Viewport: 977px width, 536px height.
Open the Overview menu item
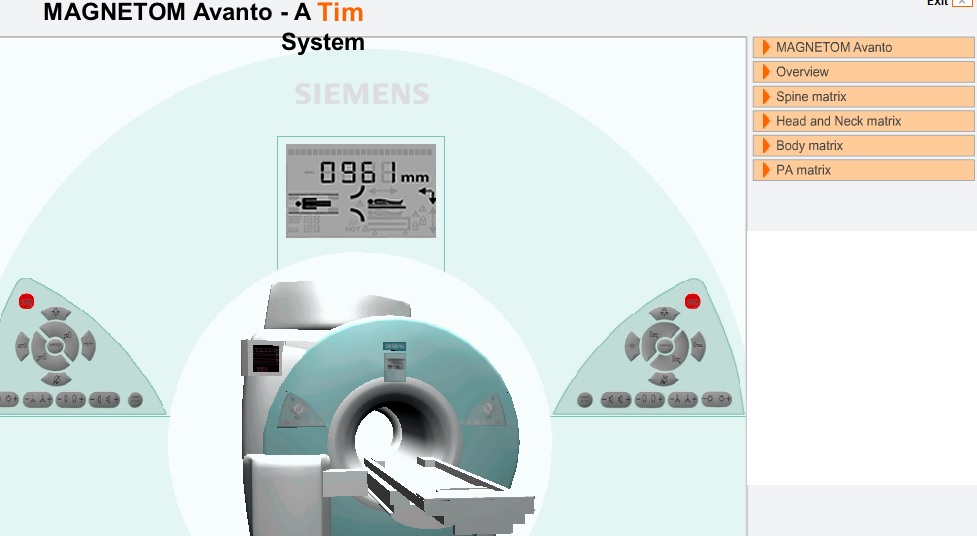(863, 72)
